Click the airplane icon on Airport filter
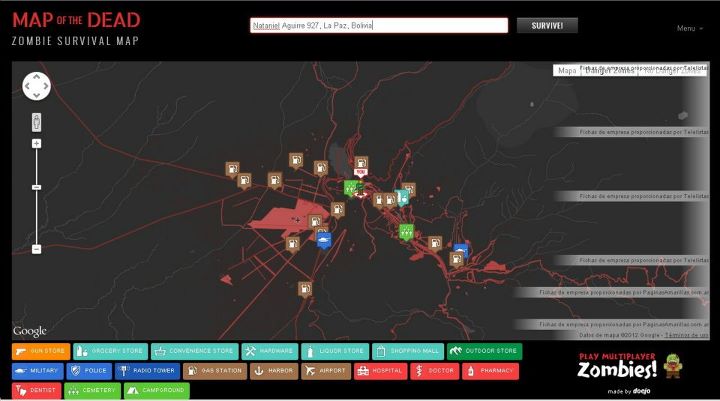This screenshot has width=720, height=401. pyautogui.click(x=310, y=371)
